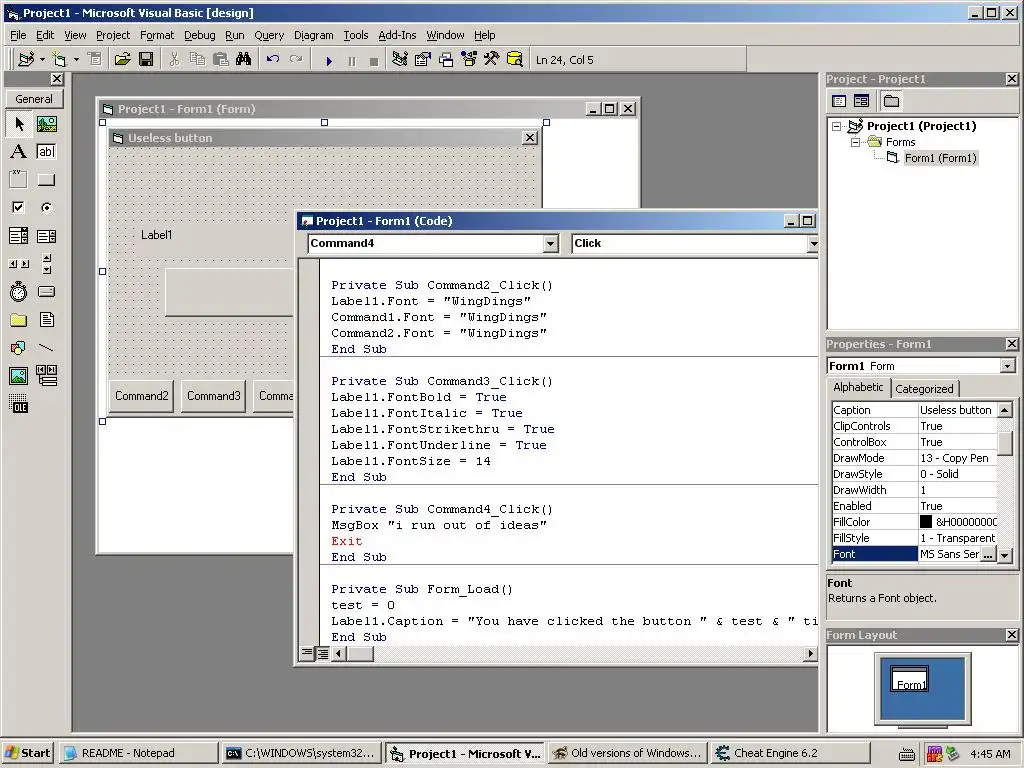Click the Open Project toolbar icon
The height and width of the screenshot is (768, 1024).
[122, 60]
